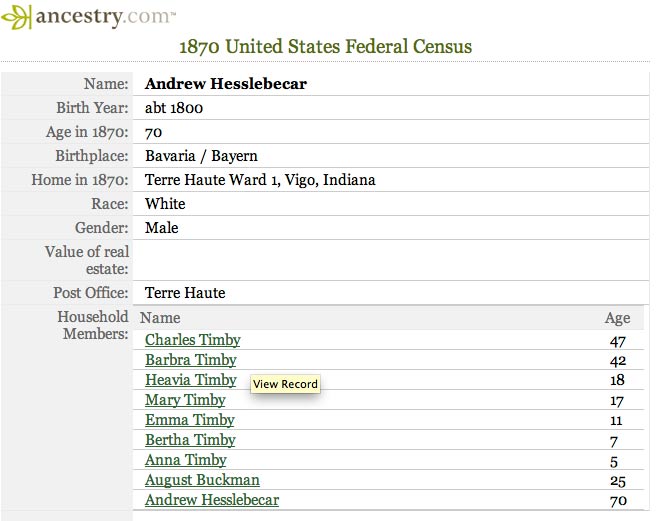Viewport: 656px width, 521px height.
Task: Open Charles Timby's record
Action: tap(192, 340)
